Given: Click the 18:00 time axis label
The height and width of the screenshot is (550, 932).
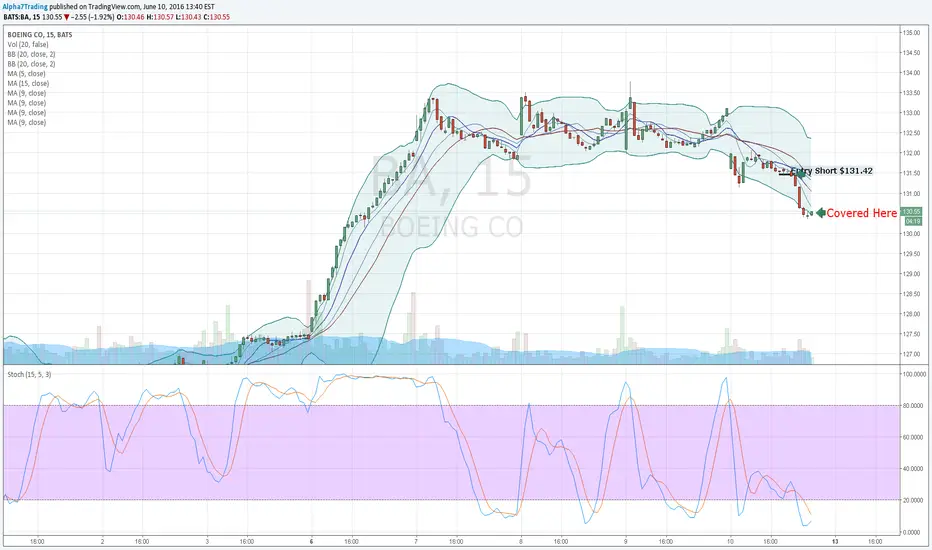Looking at the screenshot, I should point(37,542).
